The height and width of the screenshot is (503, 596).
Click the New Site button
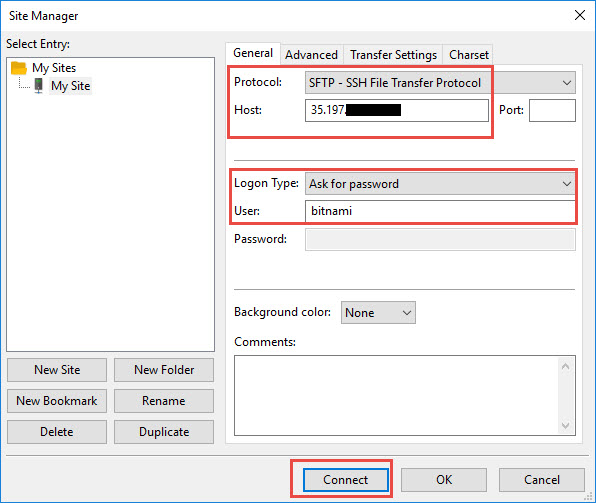pyautogui.click(x=57, y=370)
